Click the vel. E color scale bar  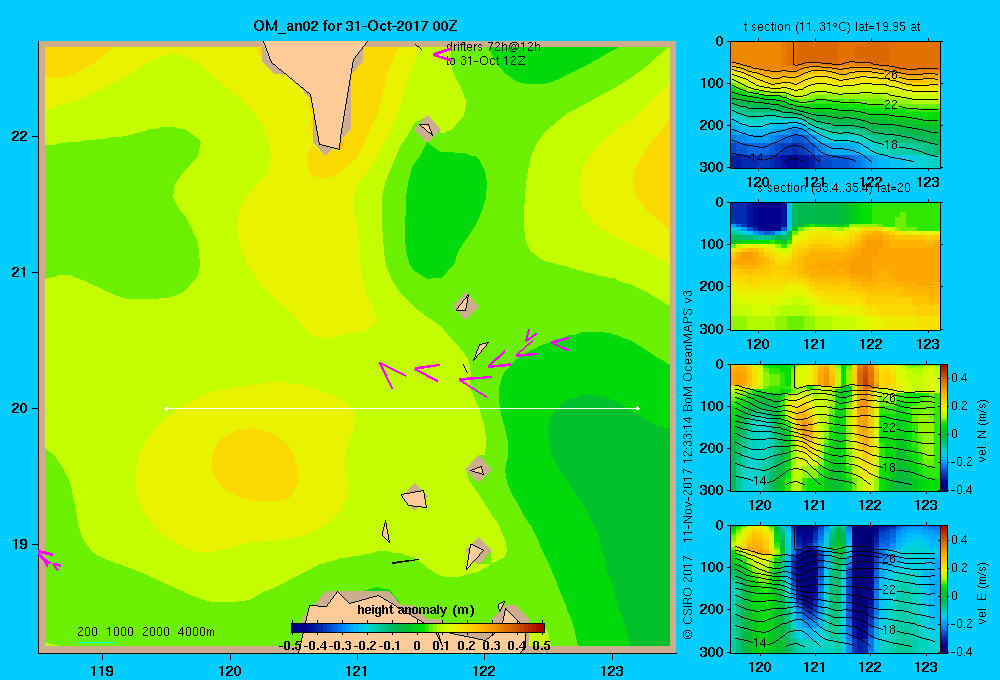click(x=945, y=589)
